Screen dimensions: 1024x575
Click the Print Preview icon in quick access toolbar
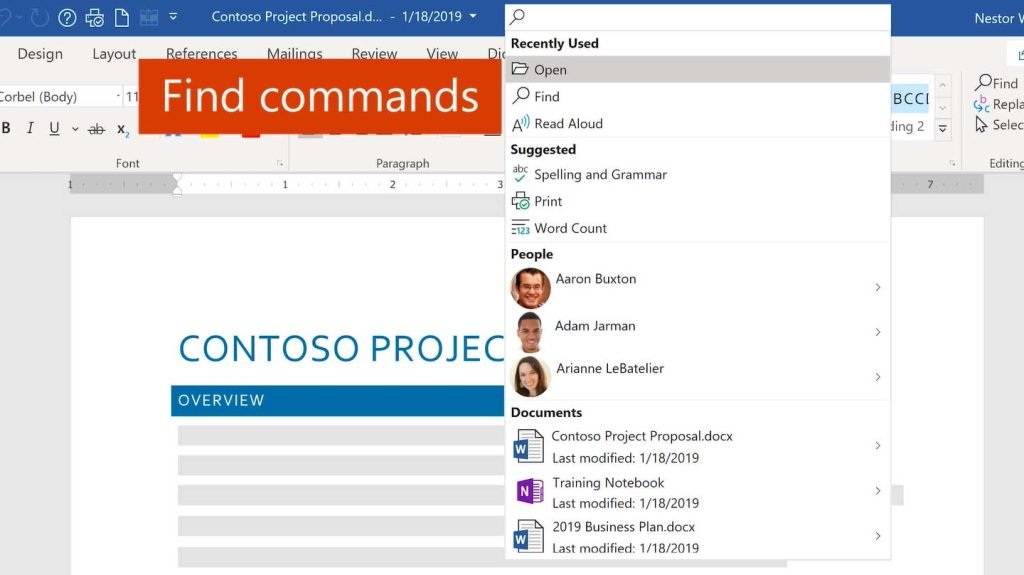[95, 18]
